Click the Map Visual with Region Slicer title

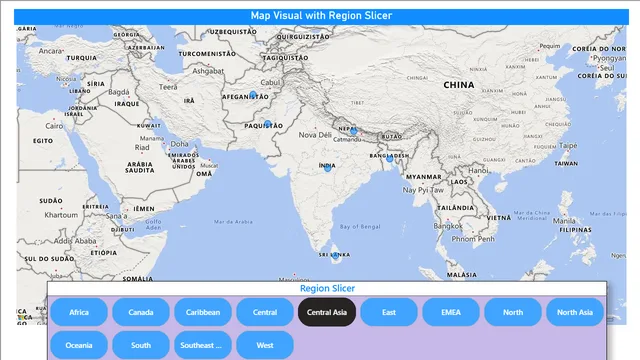(x=321, y=16)
